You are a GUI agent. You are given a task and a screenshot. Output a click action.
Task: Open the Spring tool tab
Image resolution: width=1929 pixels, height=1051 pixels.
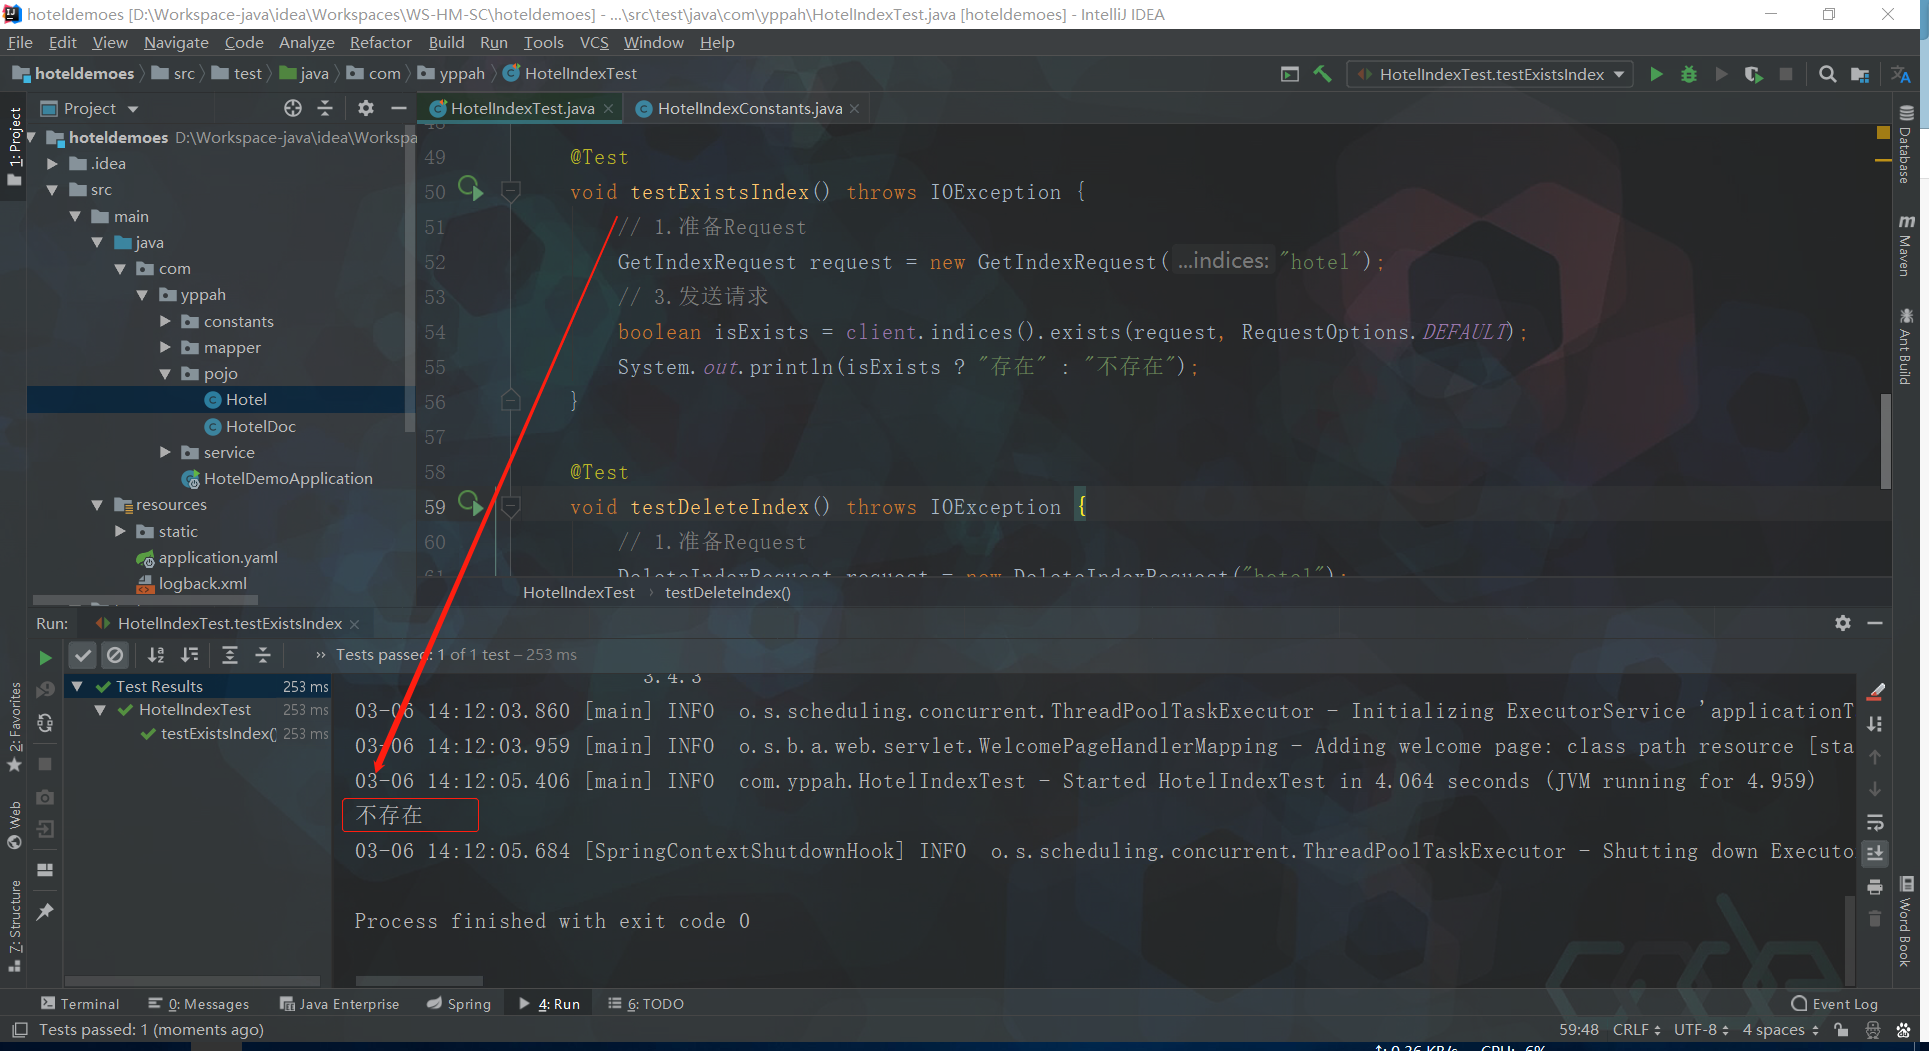coord(459,1003)
